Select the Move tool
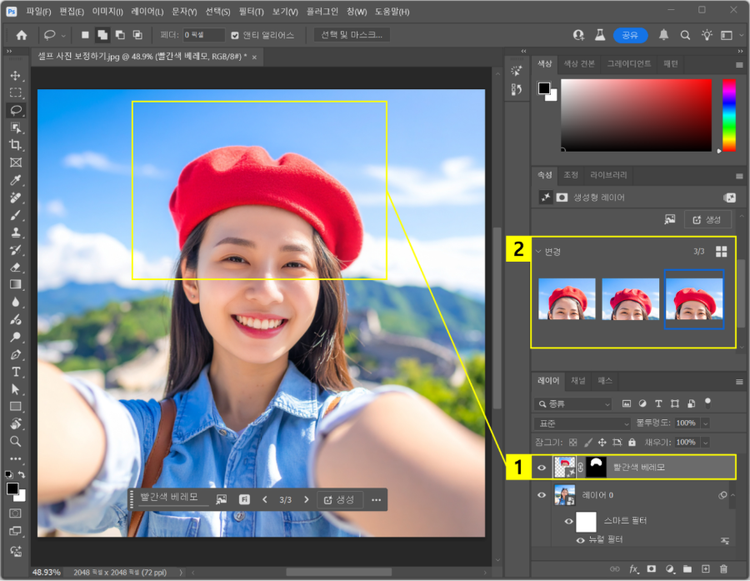This screenshot has height=581, width=750. (x=16, y=76)
